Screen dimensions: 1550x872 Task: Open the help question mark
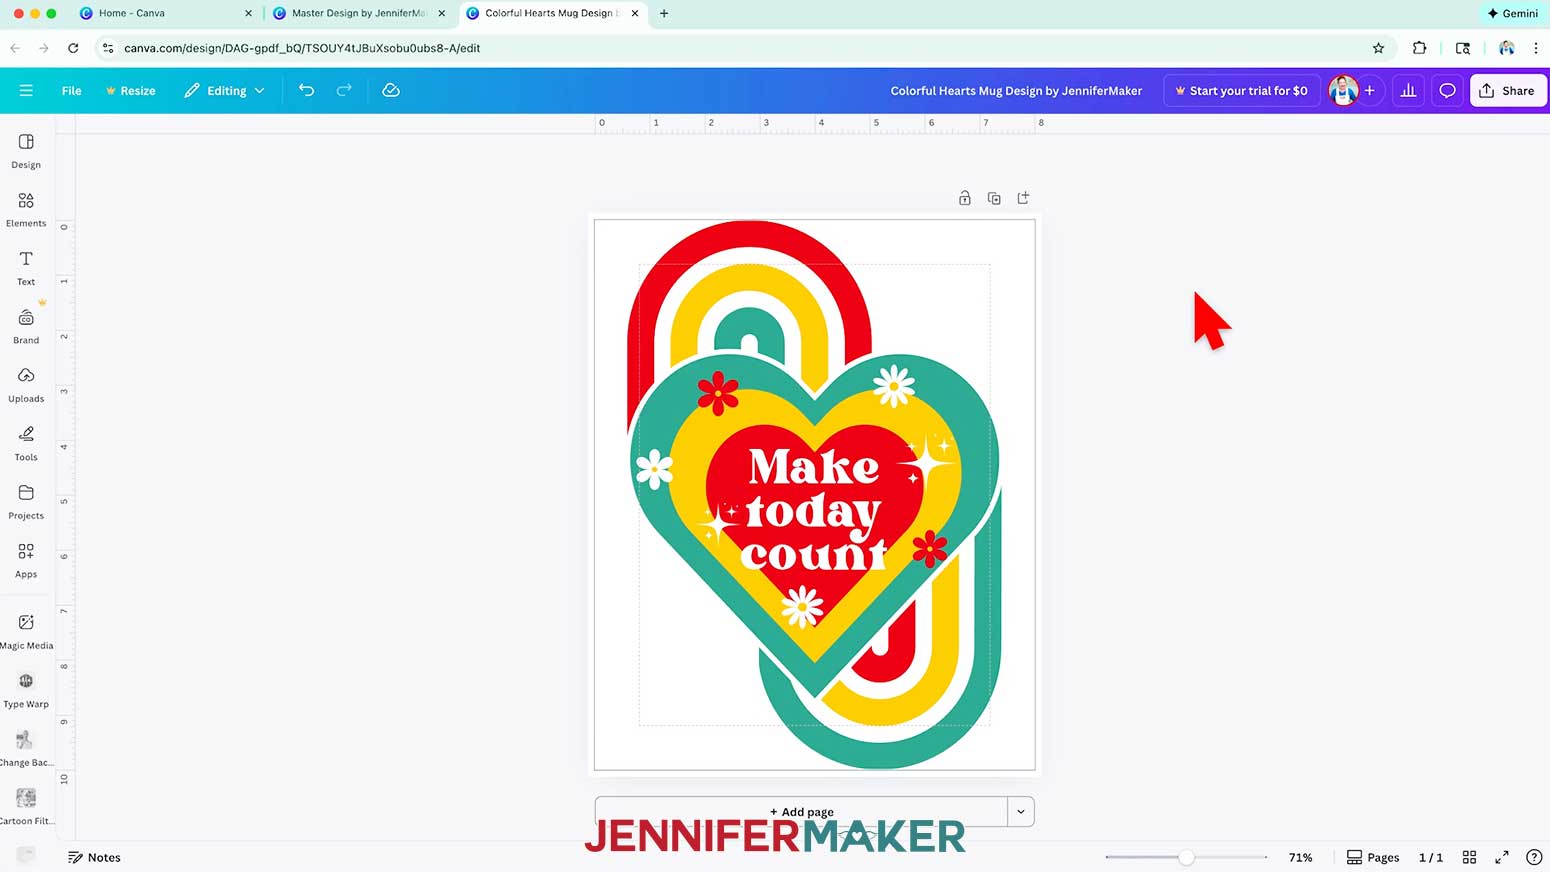click(x=1534, y=857)
